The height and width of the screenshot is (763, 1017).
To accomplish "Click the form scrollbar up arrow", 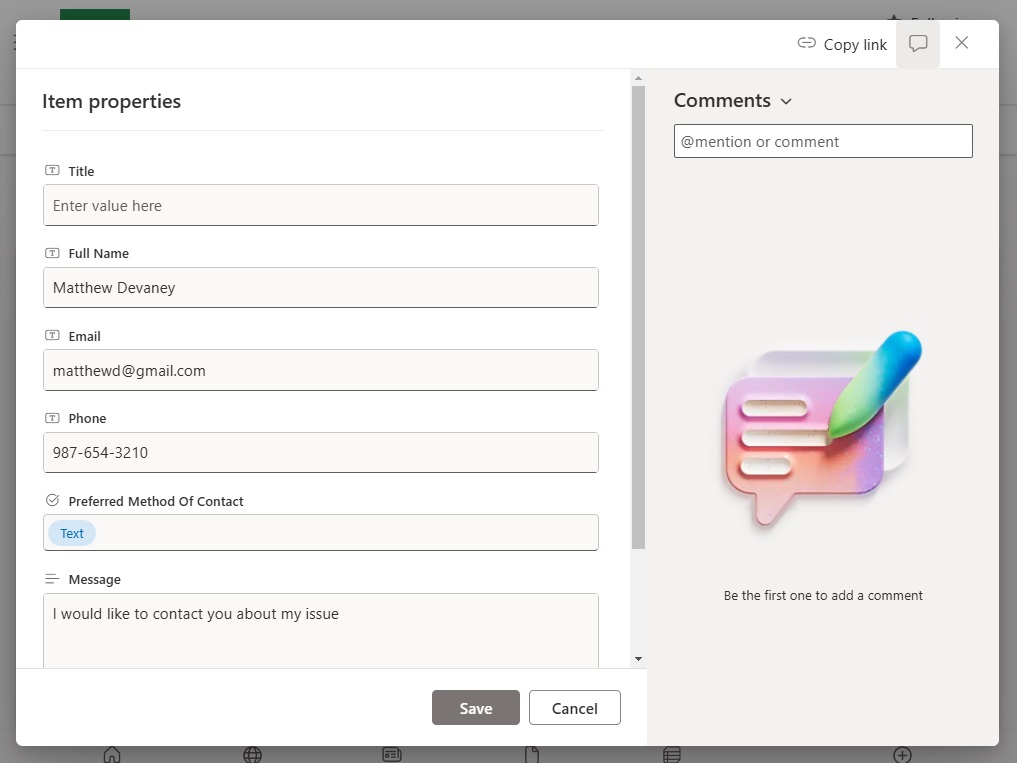I will (x=638, y=78).
